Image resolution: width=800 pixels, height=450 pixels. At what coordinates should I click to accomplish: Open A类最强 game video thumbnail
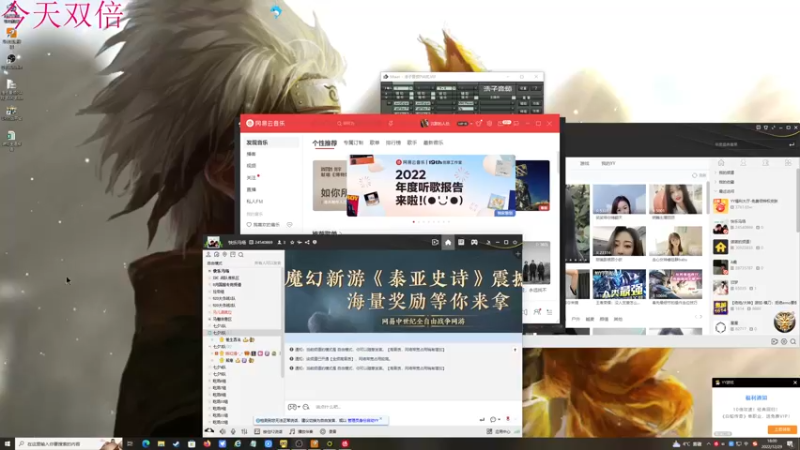[619, 284]
